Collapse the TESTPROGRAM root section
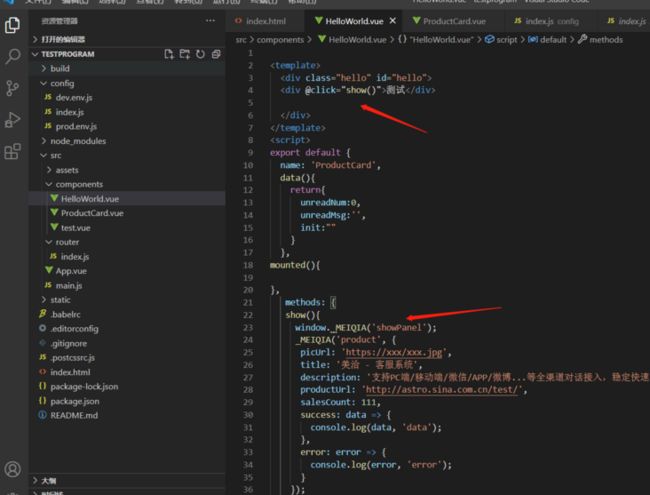The width and height of the screenshot is (650, 495). point(68,54)
